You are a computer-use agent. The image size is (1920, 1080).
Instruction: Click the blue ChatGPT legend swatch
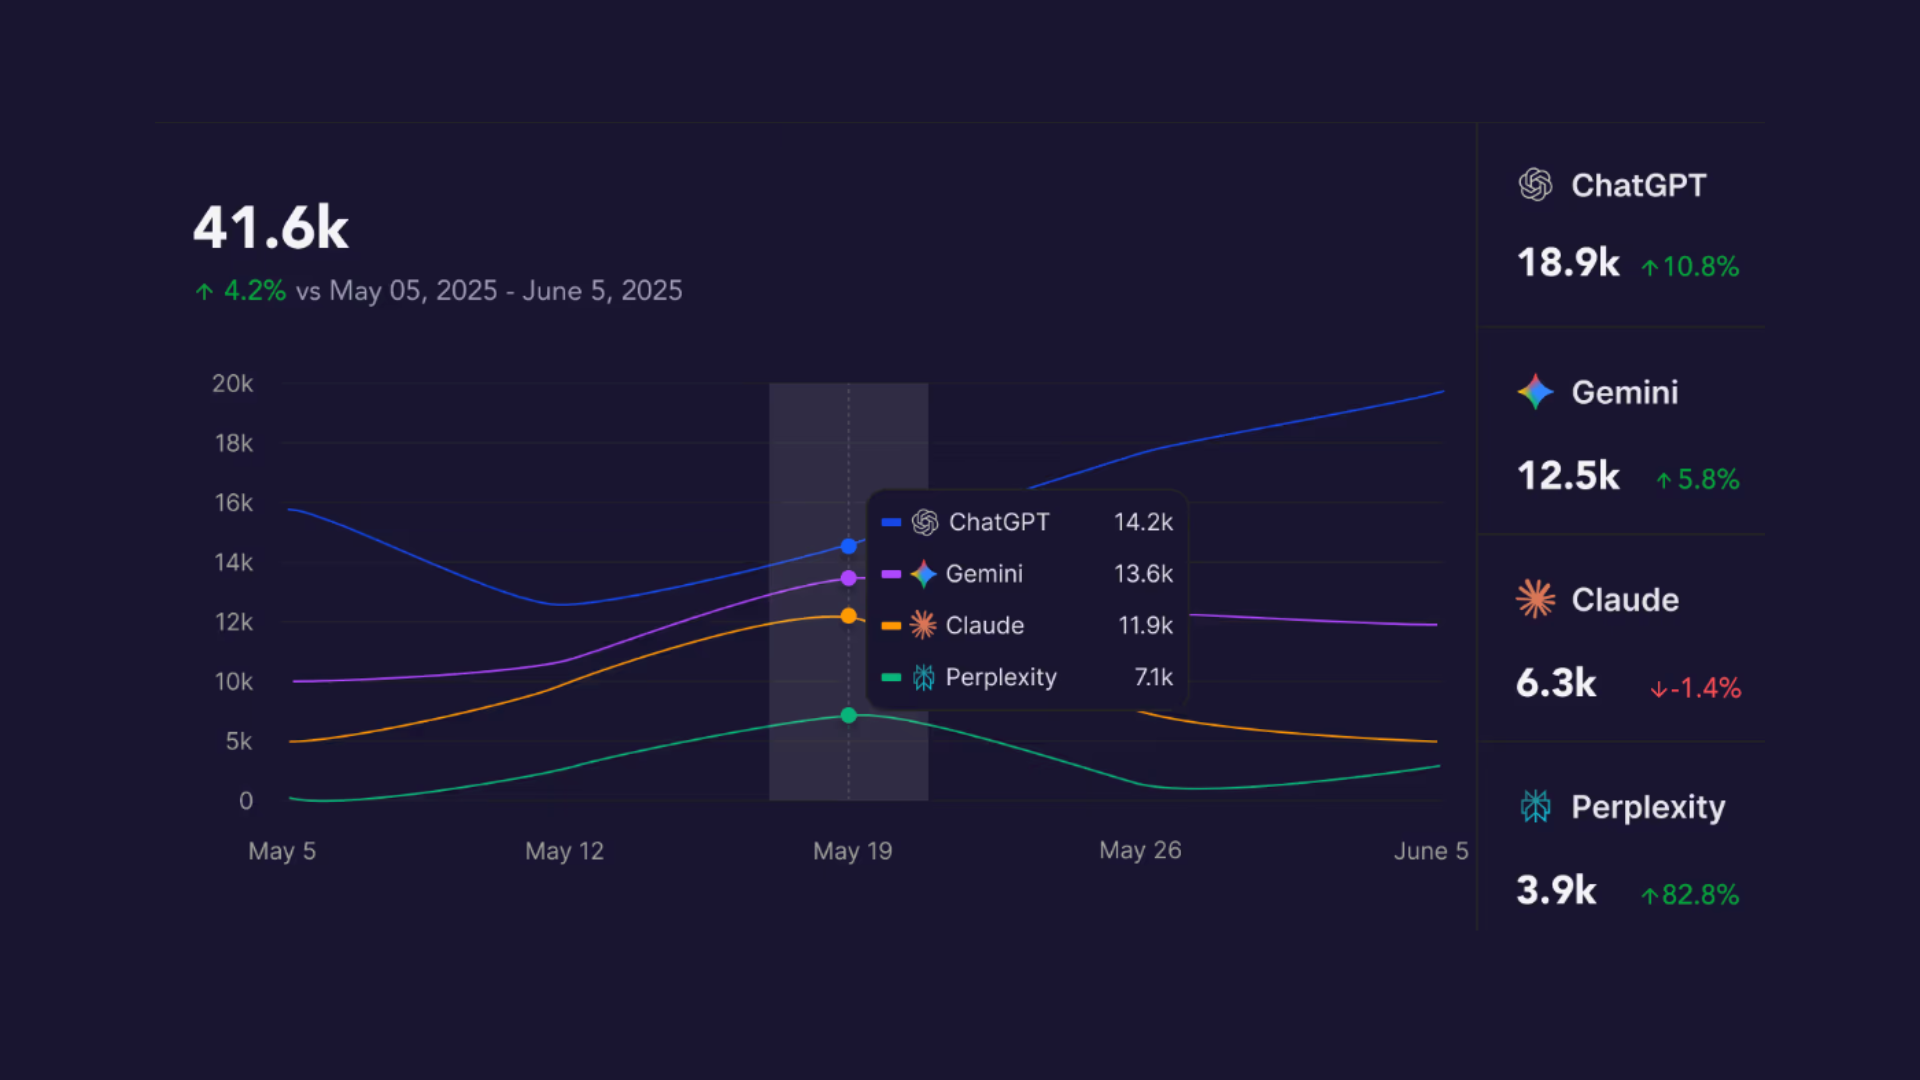click(x=891, y=522)
